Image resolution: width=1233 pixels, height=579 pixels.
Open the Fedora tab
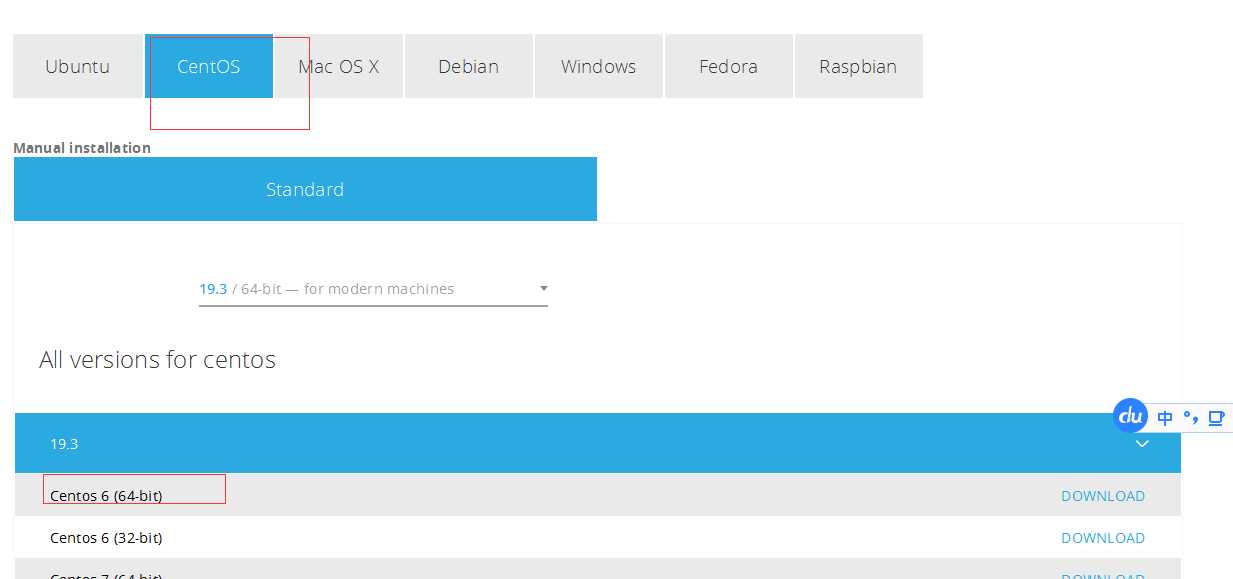(728, 67)
